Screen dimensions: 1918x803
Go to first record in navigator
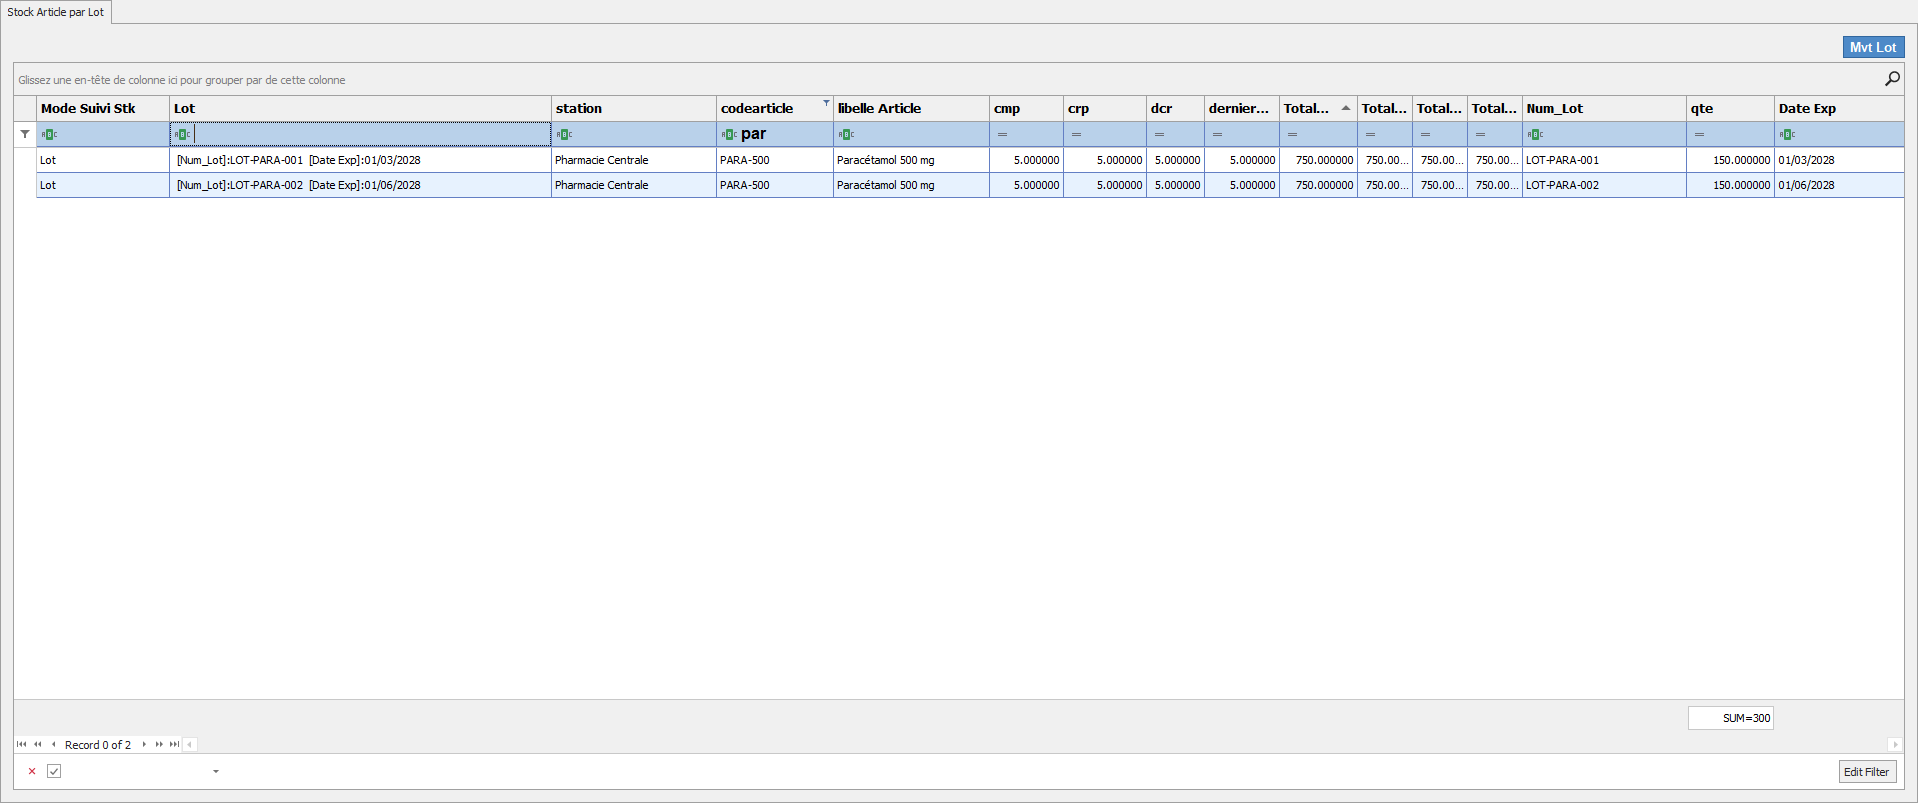[x=22, y=744]
